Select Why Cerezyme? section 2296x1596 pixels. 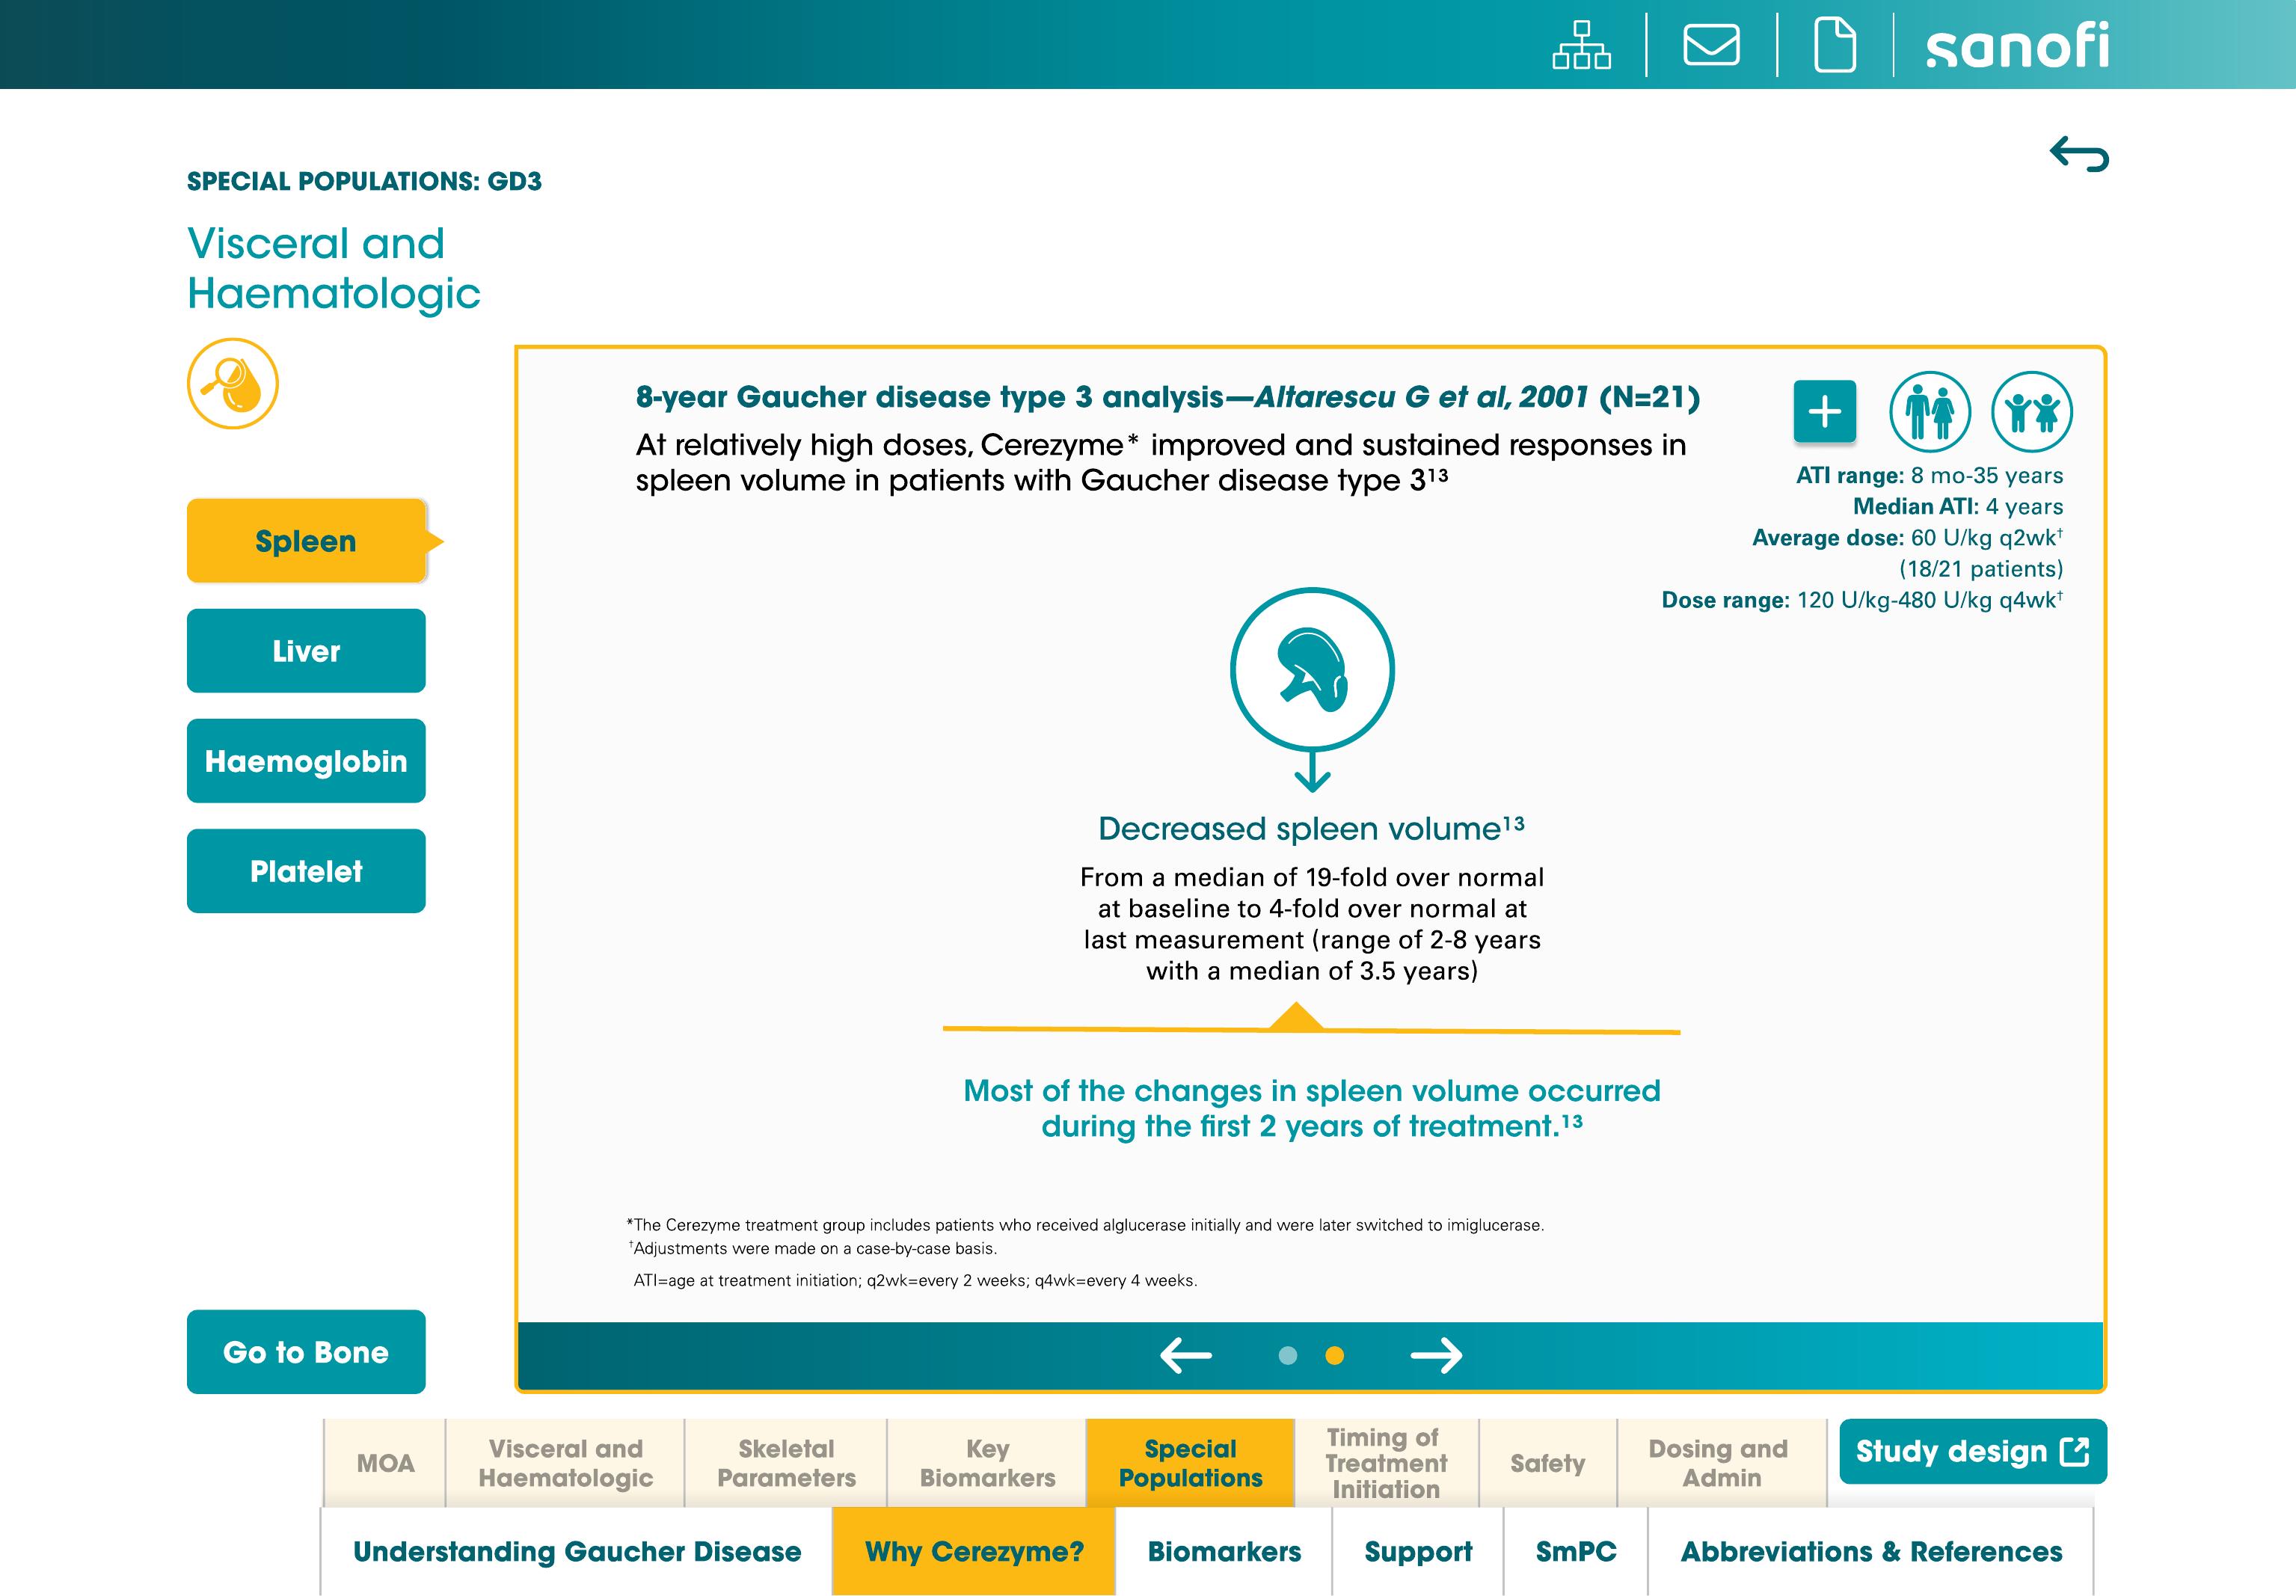[974, 1552]
